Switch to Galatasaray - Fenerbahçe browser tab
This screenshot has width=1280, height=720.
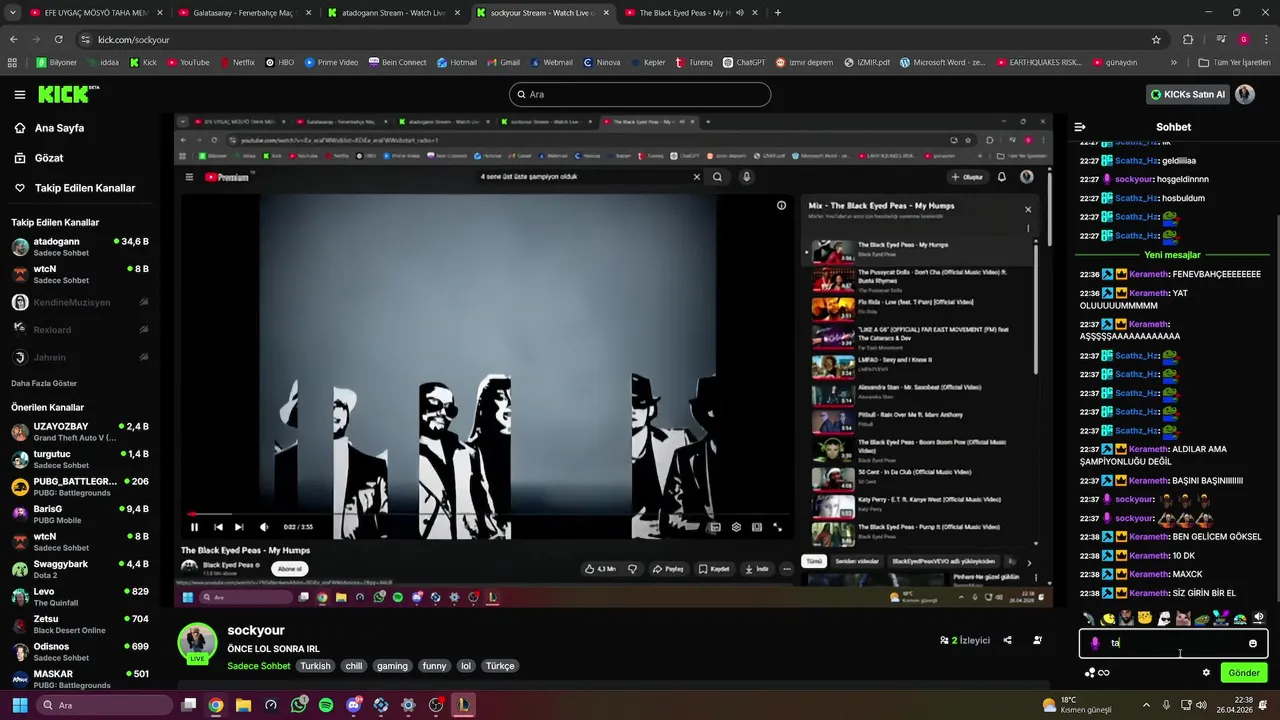pyautogui.click(x=243, y=13)
